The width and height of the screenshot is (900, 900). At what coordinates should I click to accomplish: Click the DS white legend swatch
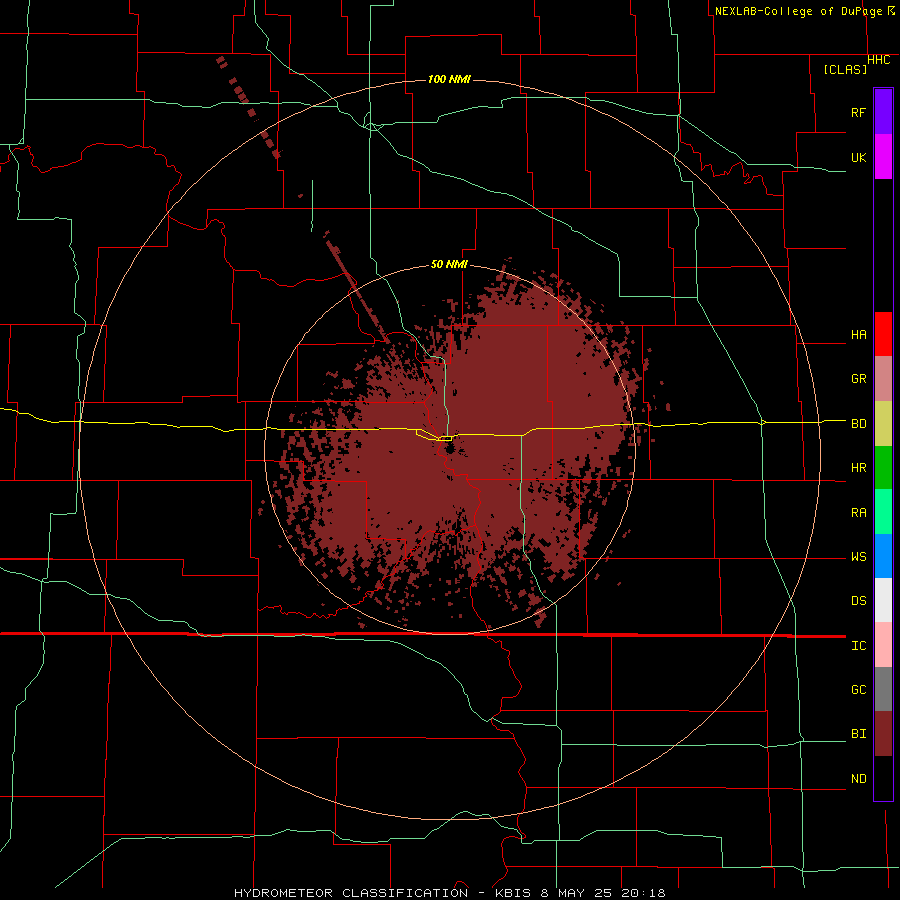[883, 600]
